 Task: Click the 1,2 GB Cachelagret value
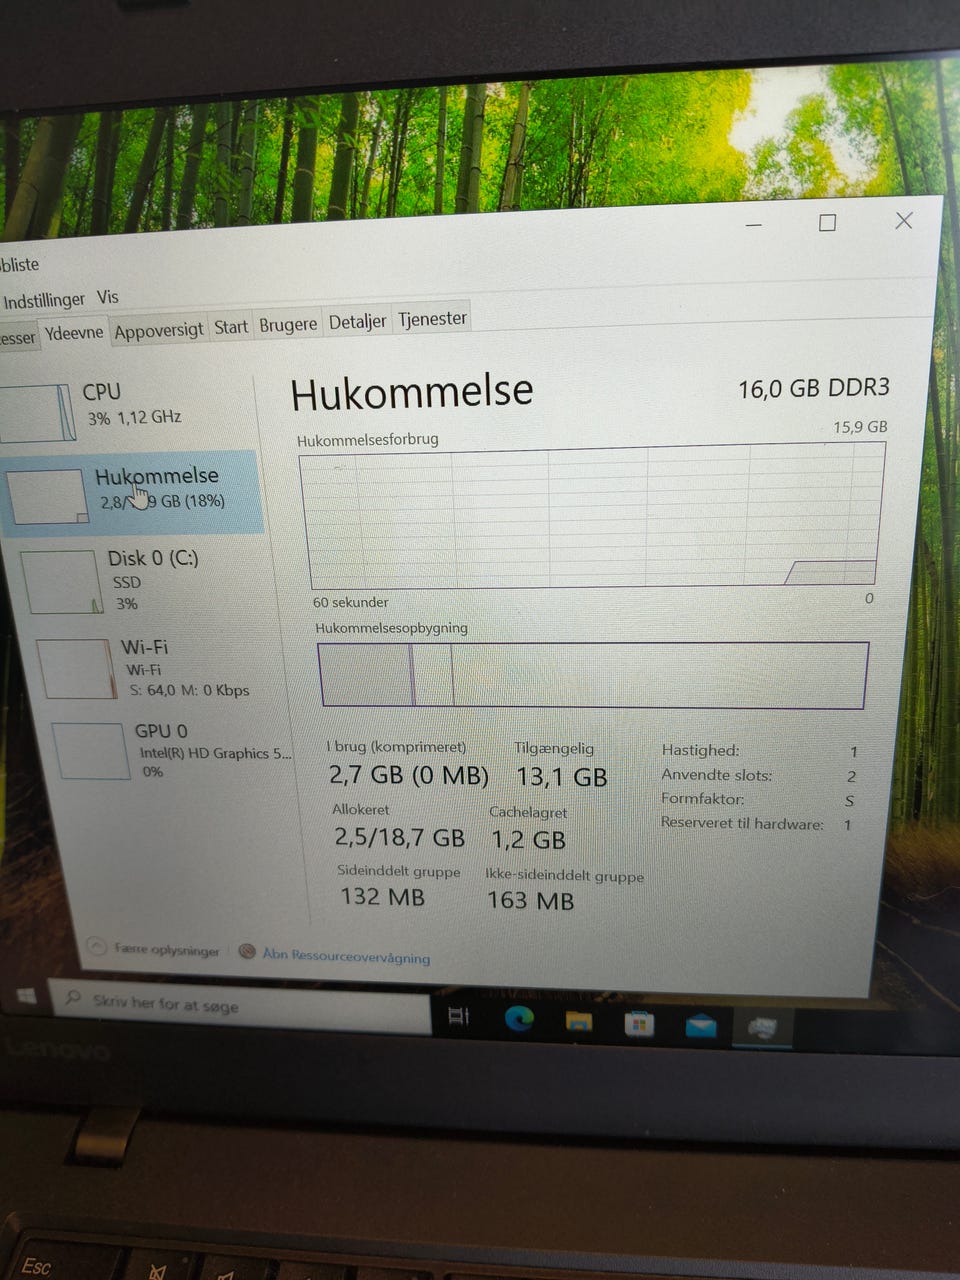(528, 840)
